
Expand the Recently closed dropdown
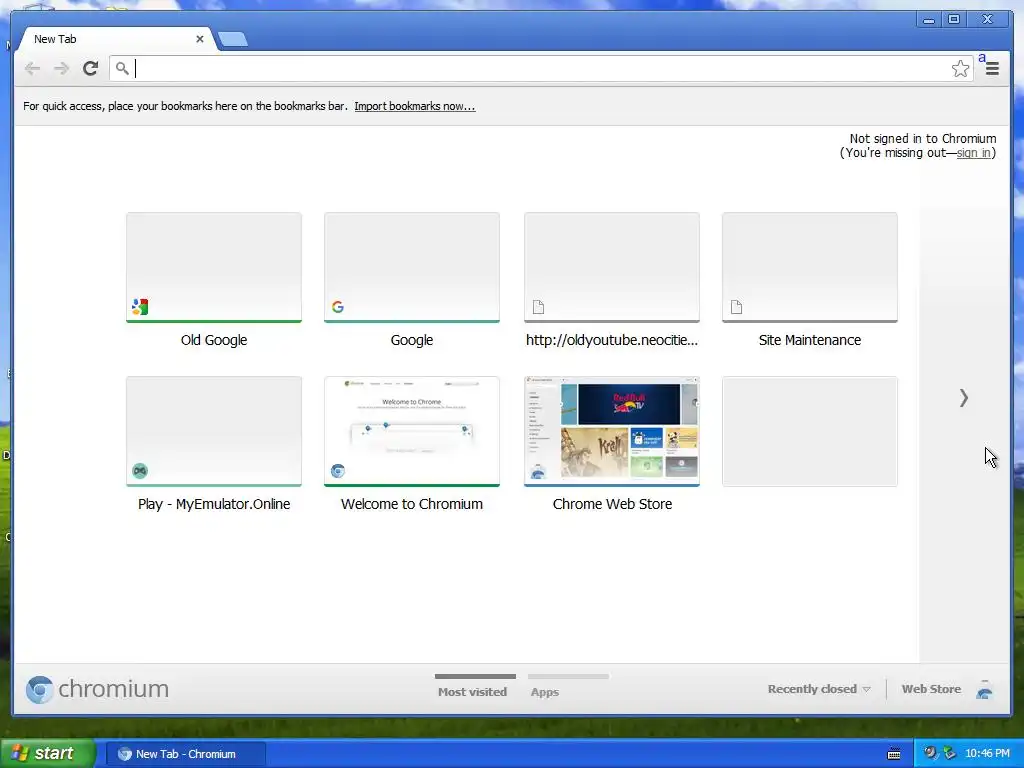point(819,689)
